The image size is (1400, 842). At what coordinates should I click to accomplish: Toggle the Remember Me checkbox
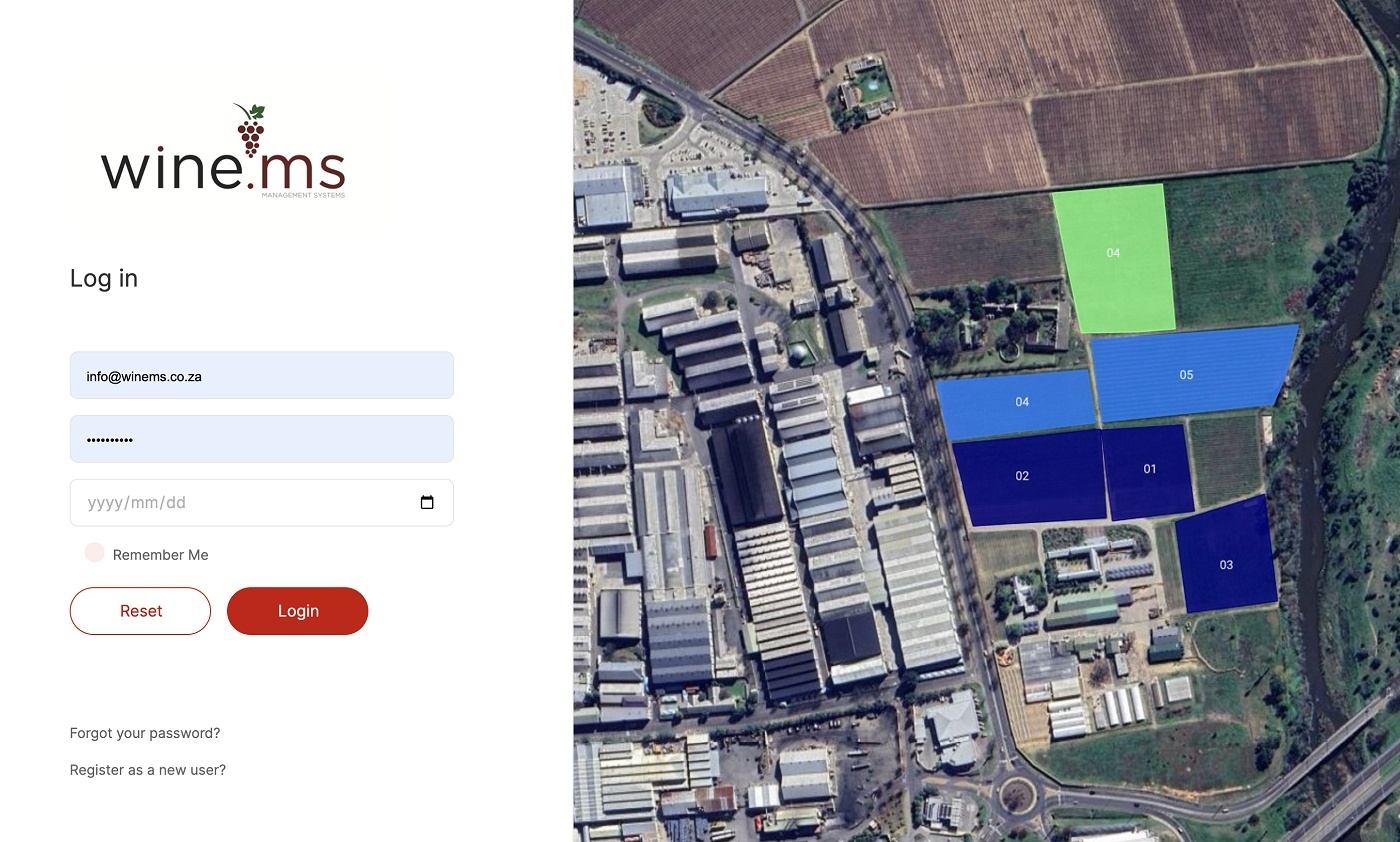[95, 553]
